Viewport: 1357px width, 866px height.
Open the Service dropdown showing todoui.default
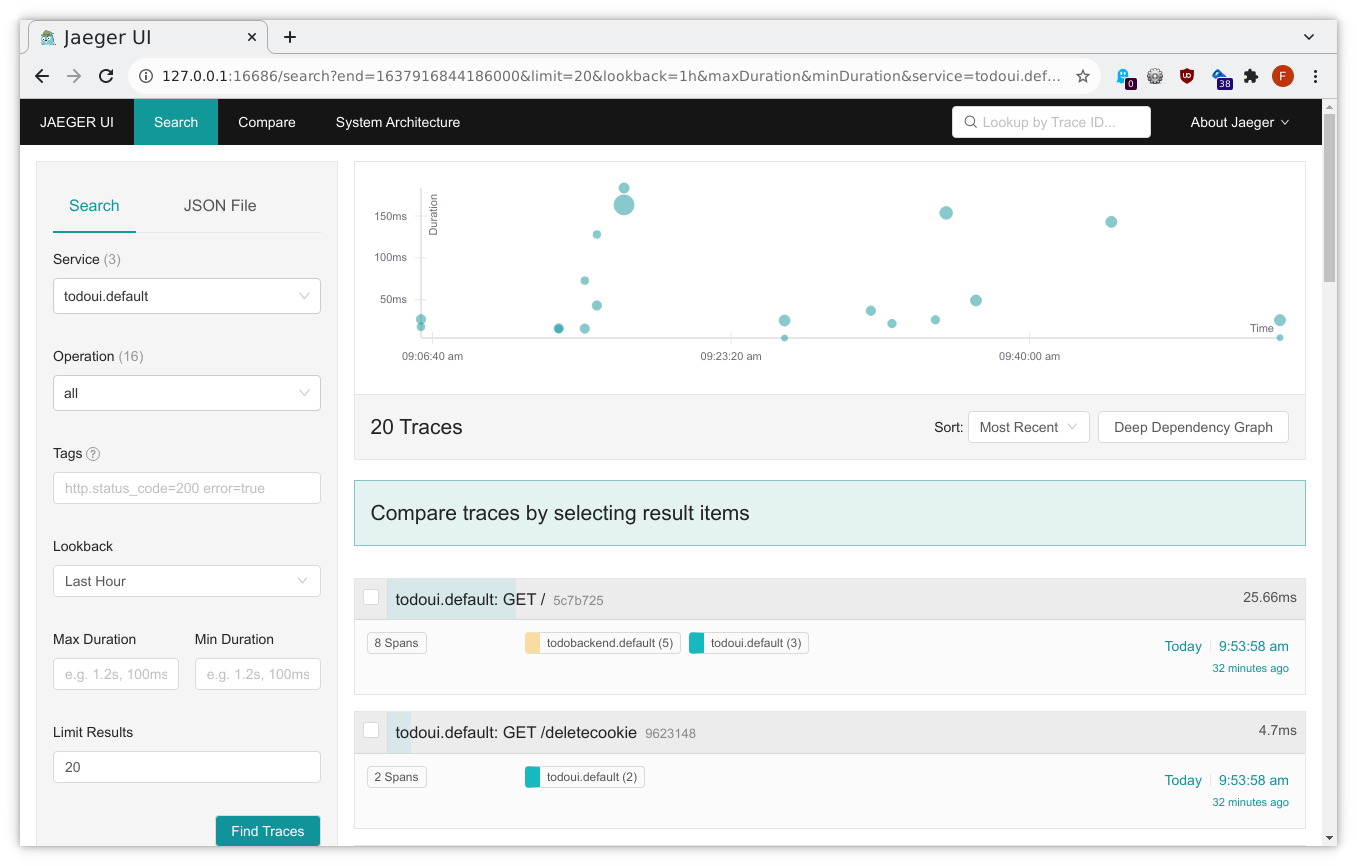186,296
